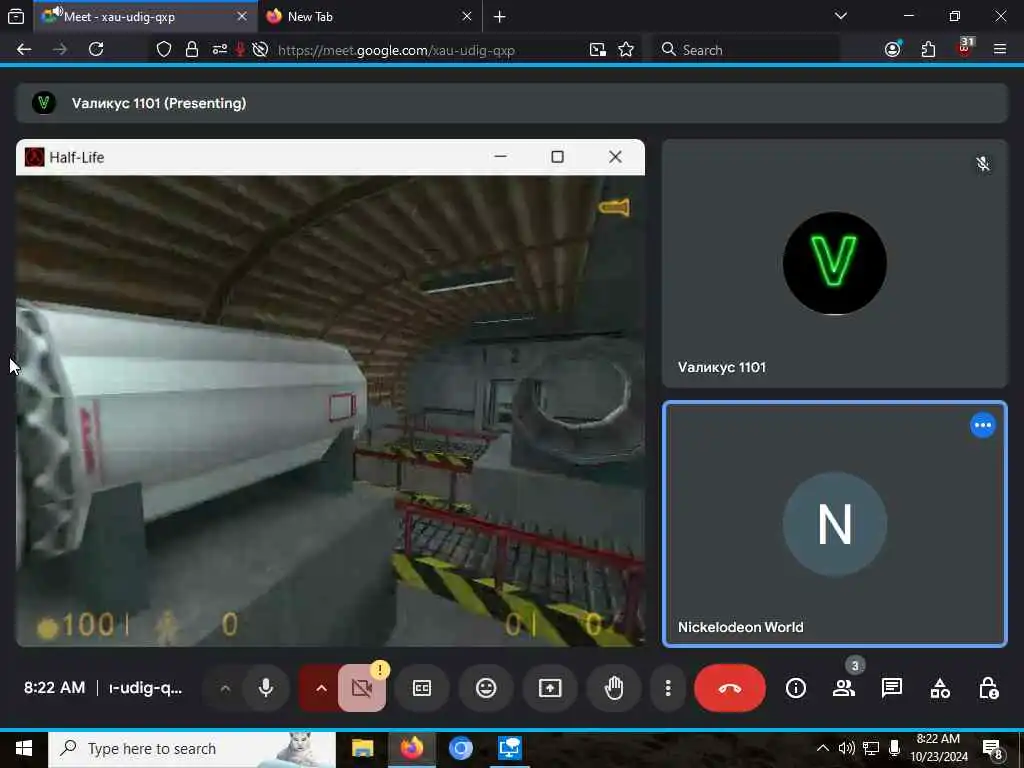This screenshot has width=1024, height=768.
Task: Click the microphone in-use tray icon
Action: pyautogui.click(x=895, y=748)
